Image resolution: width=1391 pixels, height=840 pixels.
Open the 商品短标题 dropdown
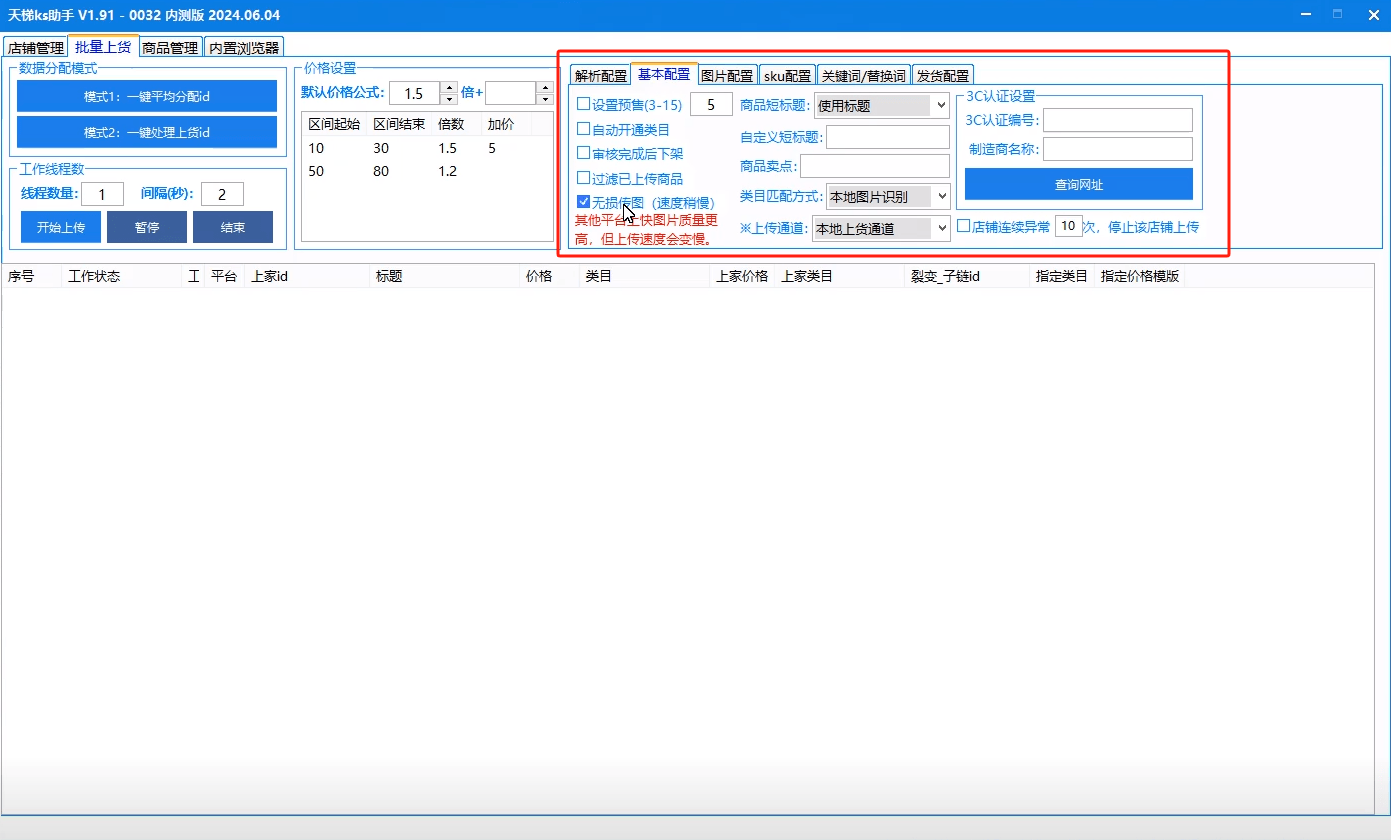(x=881, y=105)
